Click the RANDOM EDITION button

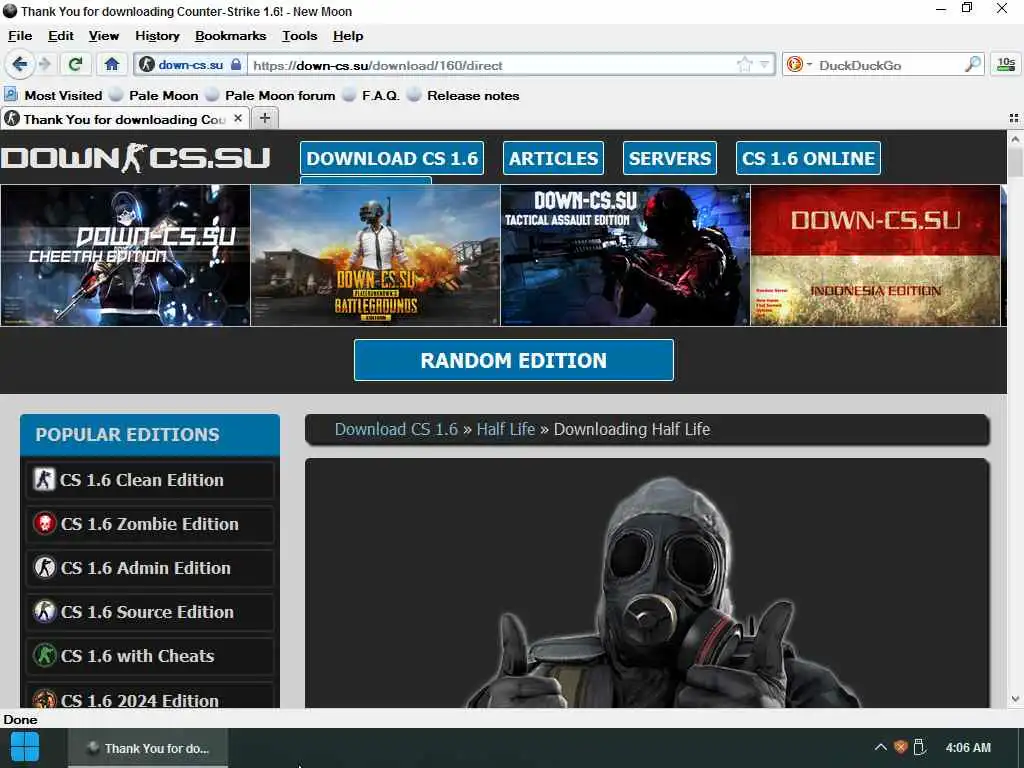tap(513, 360)
